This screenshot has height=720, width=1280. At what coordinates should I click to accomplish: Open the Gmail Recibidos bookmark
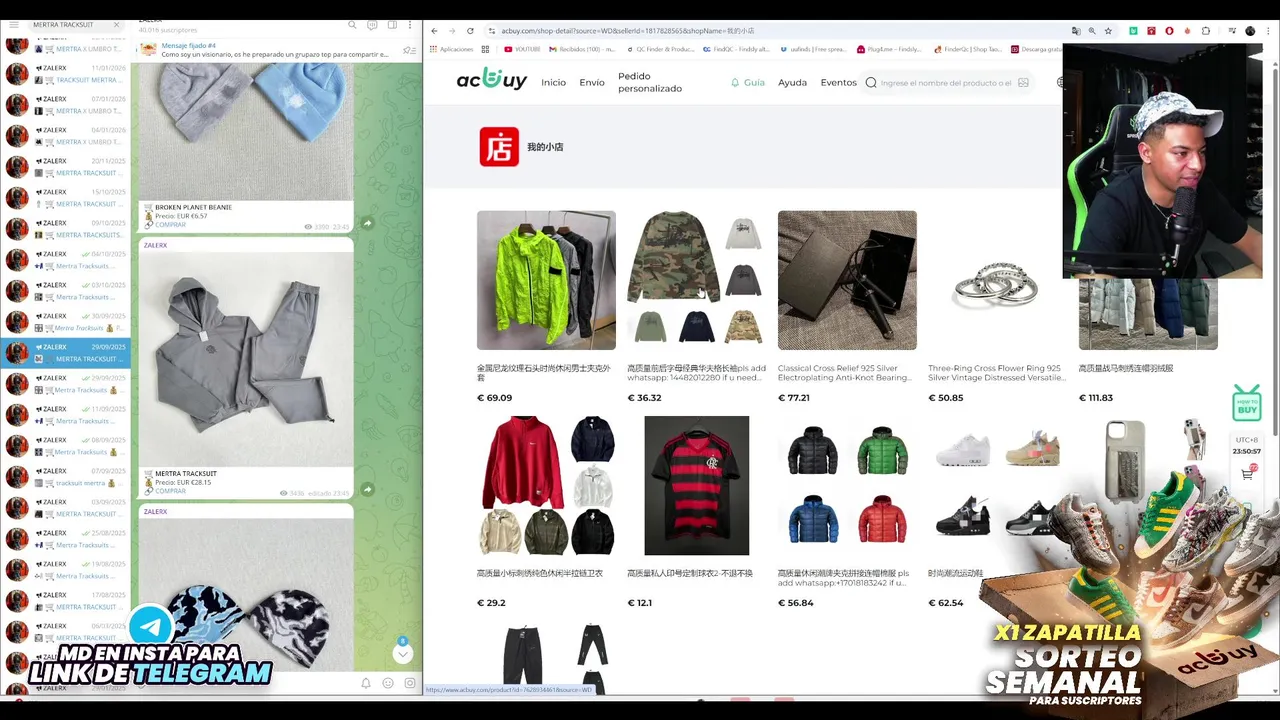pyautogui.click(x=584, y=49)
